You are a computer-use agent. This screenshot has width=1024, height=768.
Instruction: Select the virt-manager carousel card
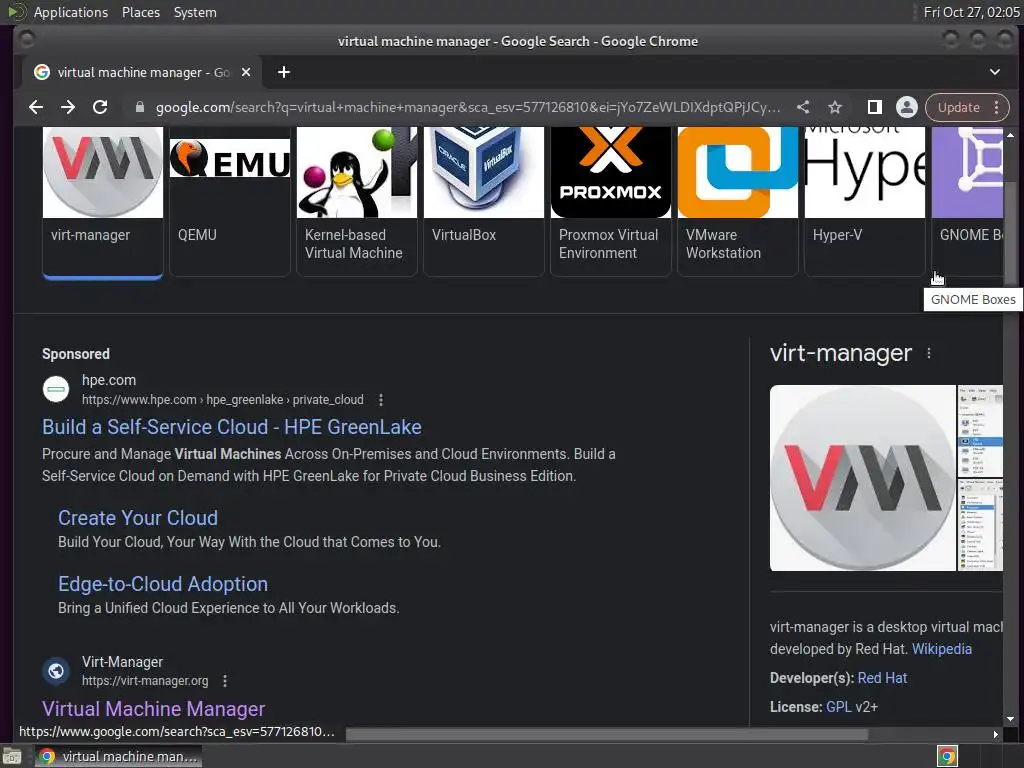coord(103,202)
